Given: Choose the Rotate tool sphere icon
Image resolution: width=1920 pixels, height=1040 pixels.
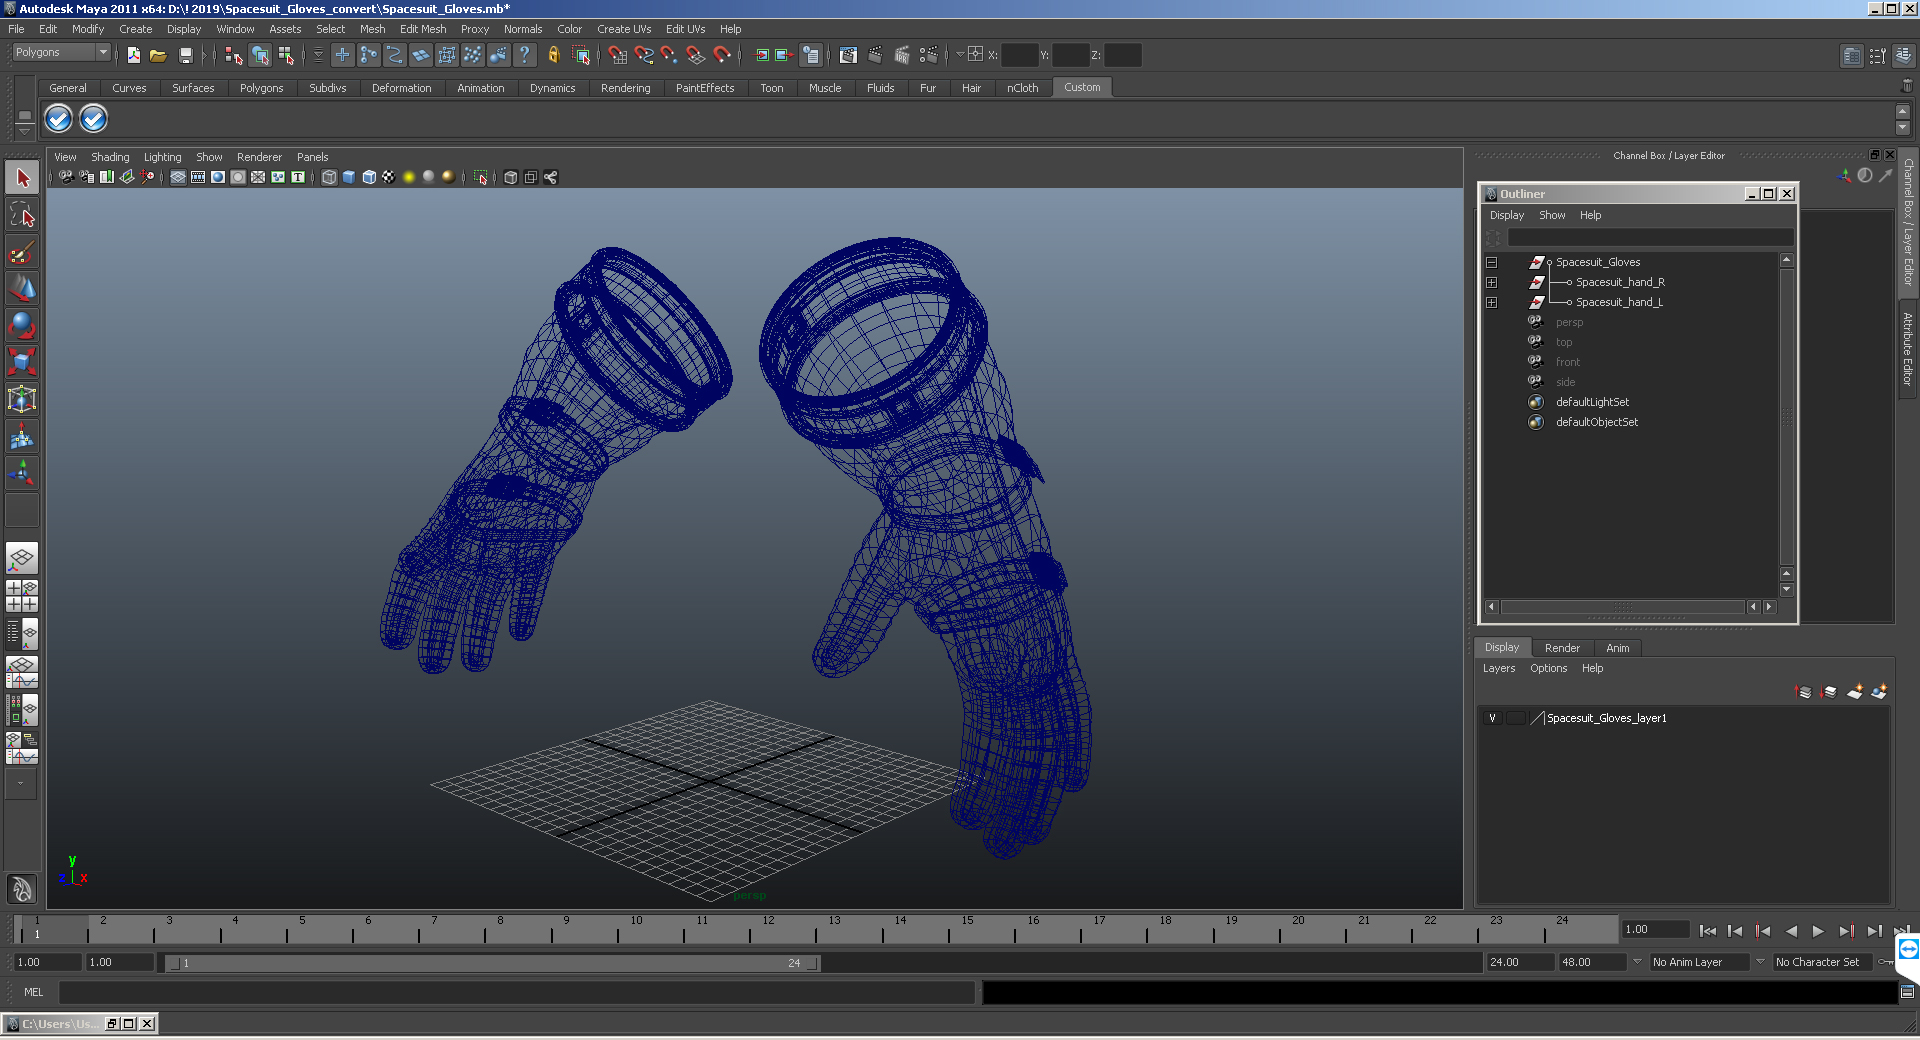Looking at the screenshot, I should (22, 325).
